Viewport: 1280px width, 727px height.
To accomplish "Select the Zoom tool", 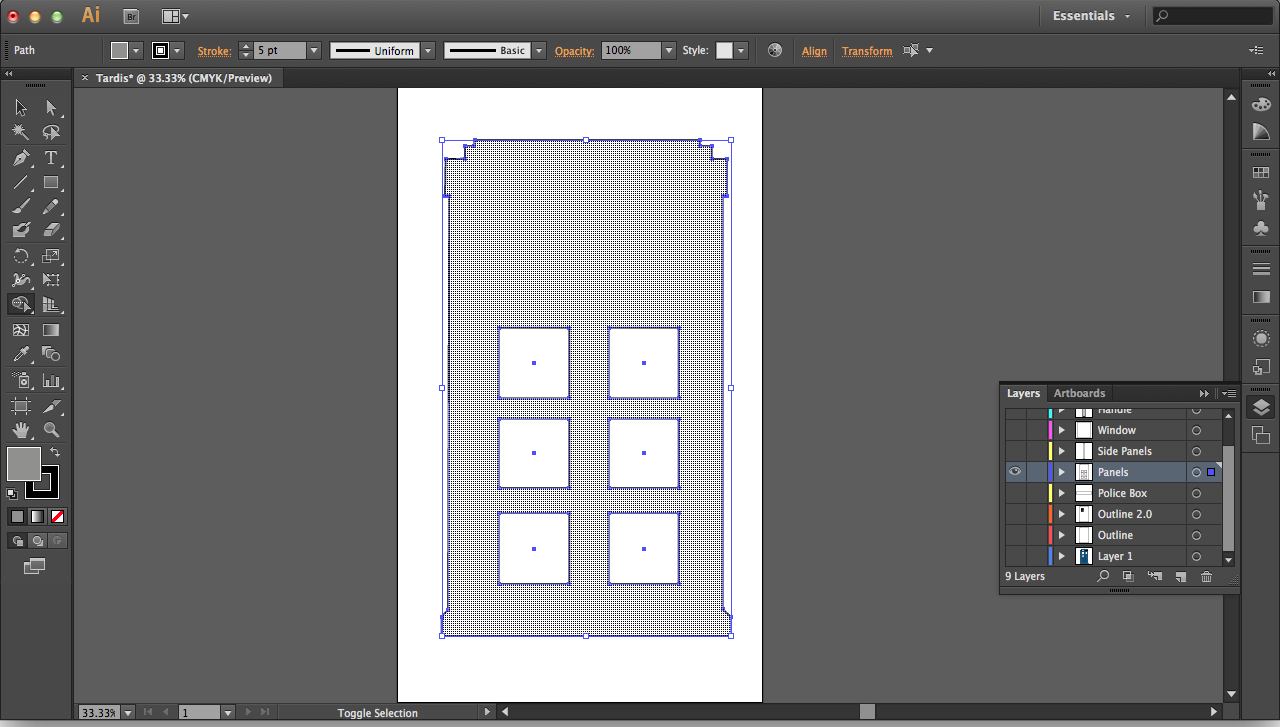I will click(51, 430).
